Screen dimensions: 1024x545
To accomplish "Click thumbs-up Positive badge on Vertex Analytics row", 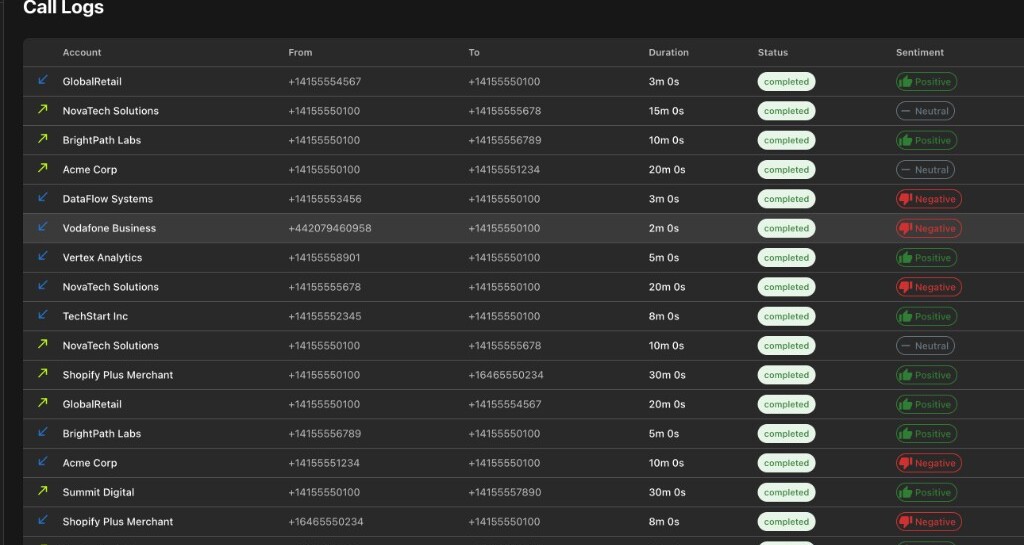I will click(926, 258).
